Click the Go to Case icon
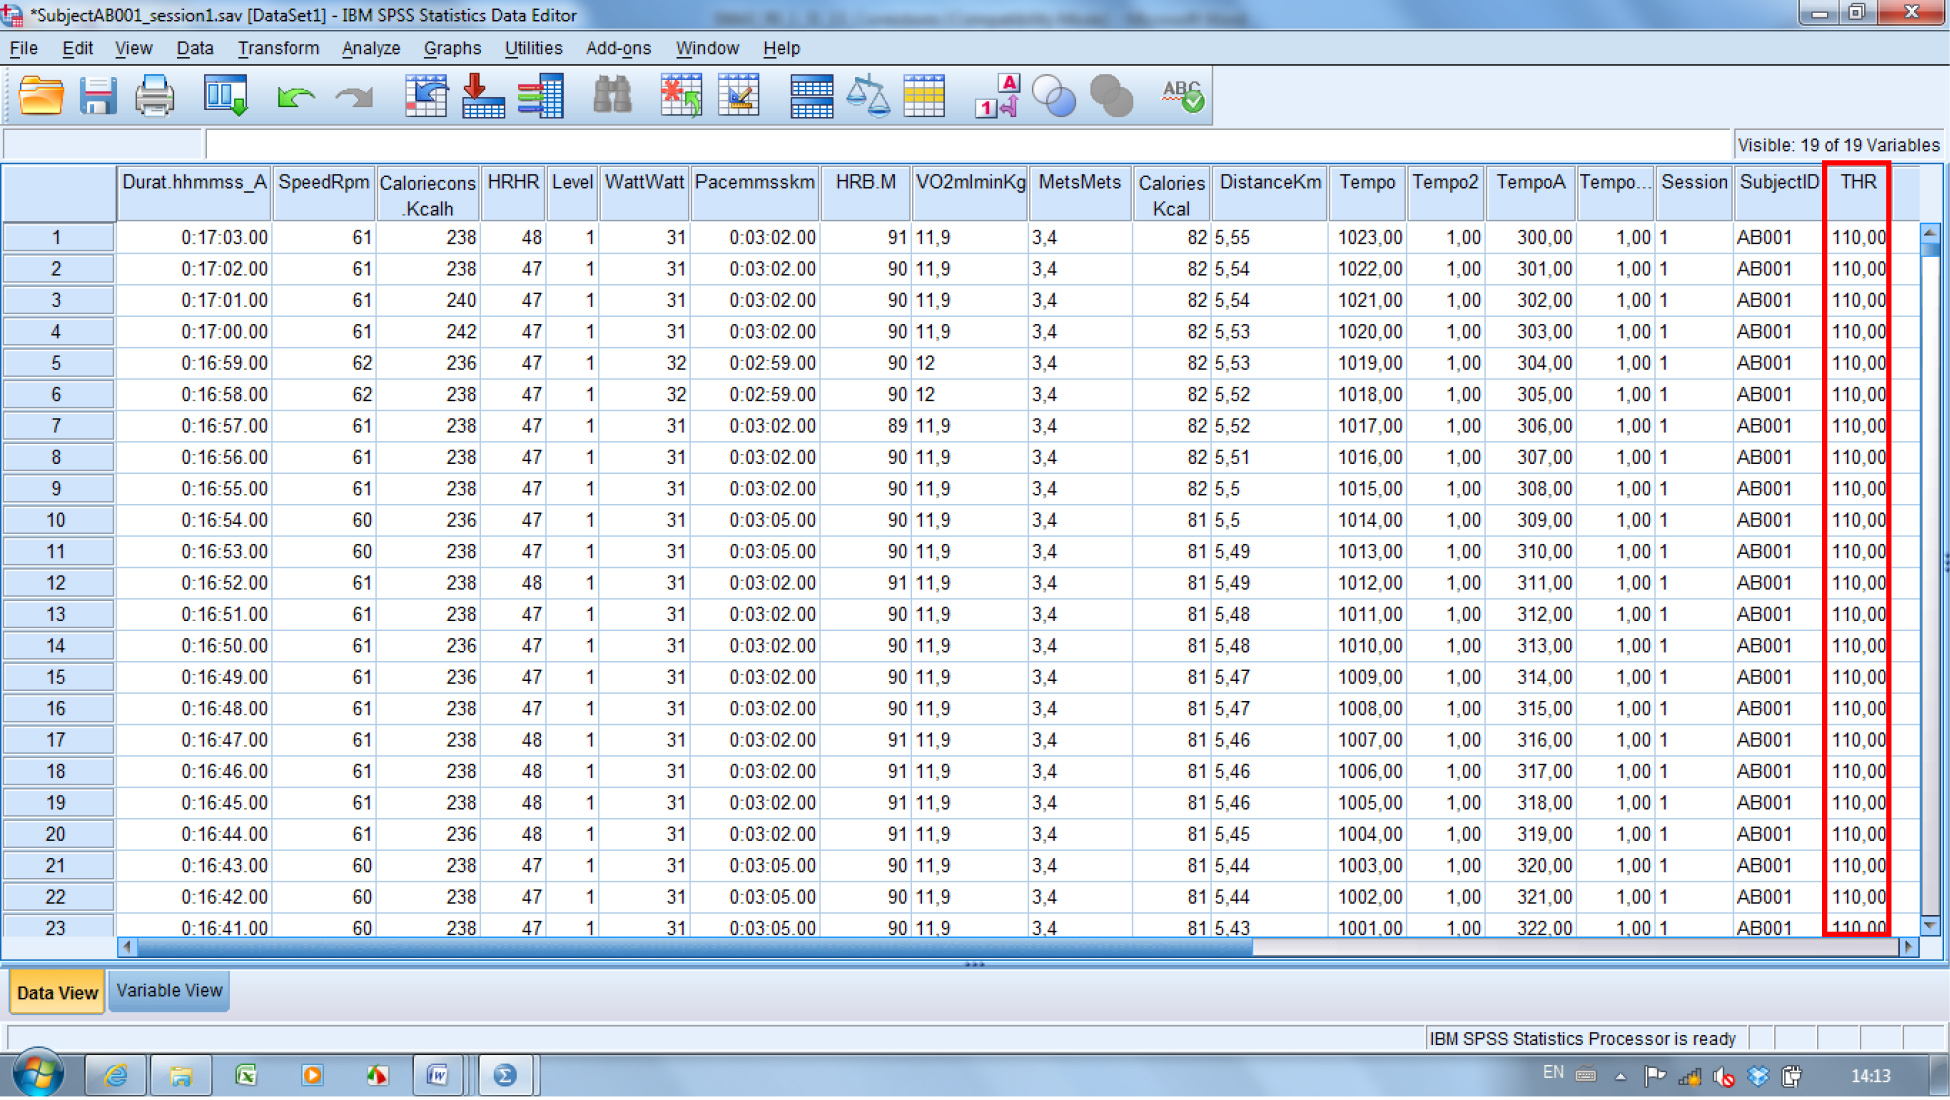The height and width of the screenshot is (1100, 1950). pyautogui.click(x=426, y=96)
